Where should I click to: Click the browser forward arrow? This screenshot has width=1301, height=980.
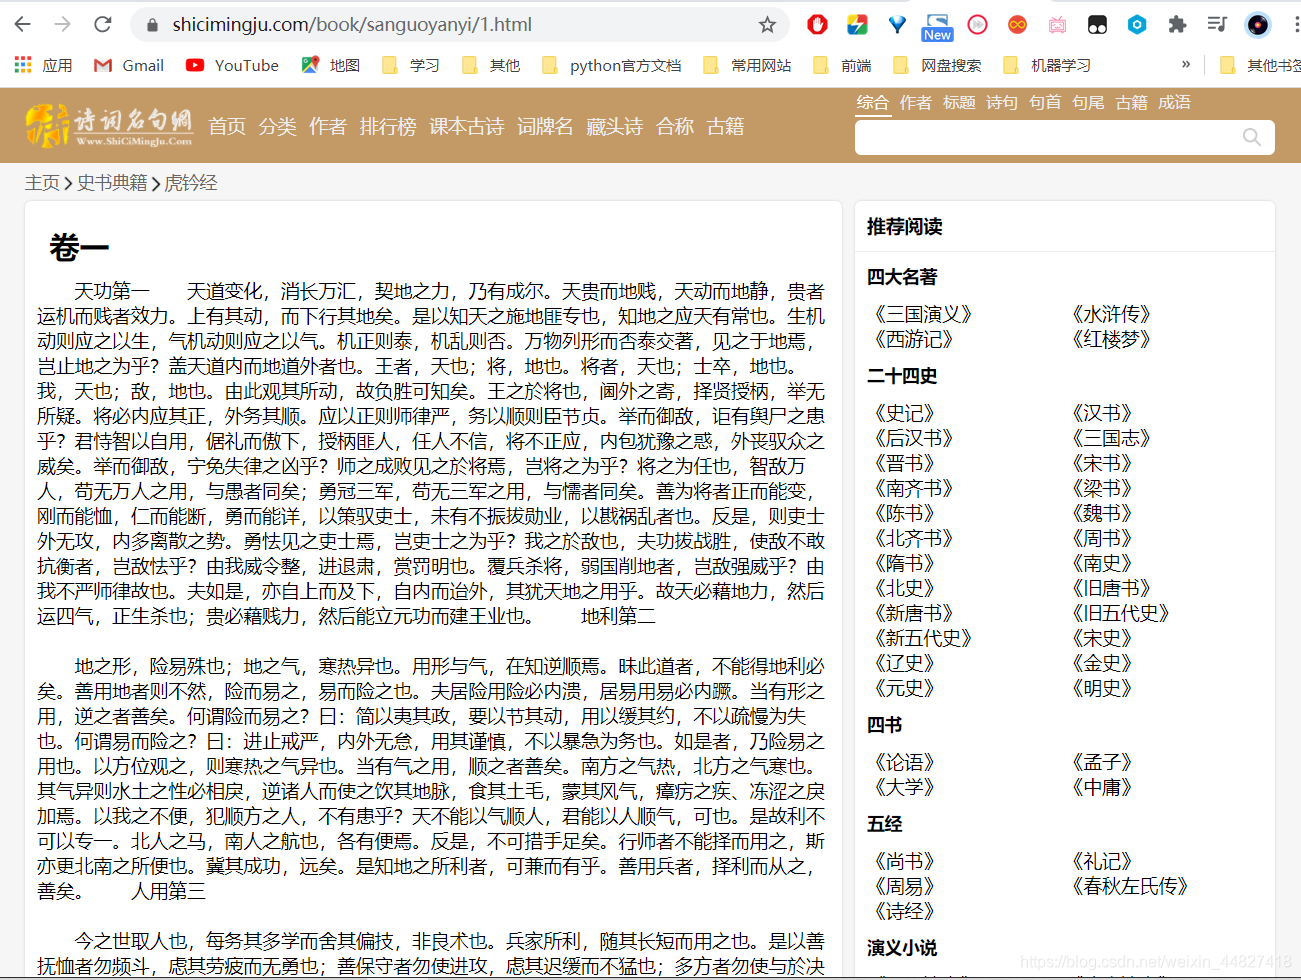pyautogui.click(x=62, y=24)
